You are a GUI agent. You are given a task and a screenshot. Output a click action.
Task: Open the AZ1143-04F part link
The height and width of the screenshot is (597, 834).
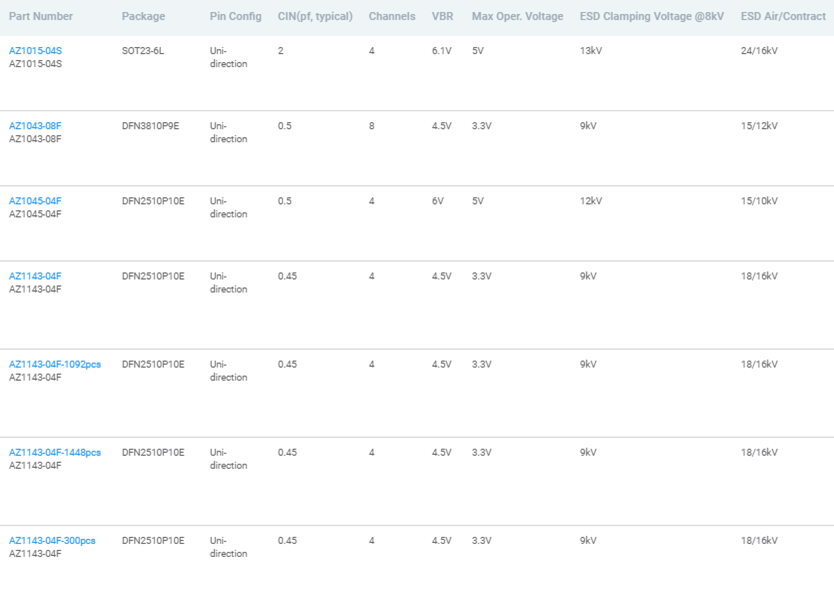tap(35, 276)
